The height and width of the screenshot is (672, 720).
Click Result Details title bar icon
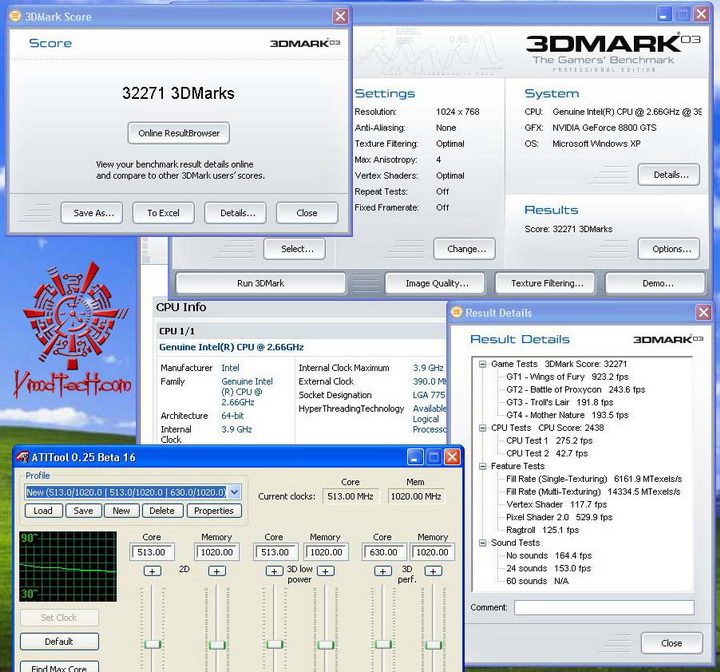456,312
